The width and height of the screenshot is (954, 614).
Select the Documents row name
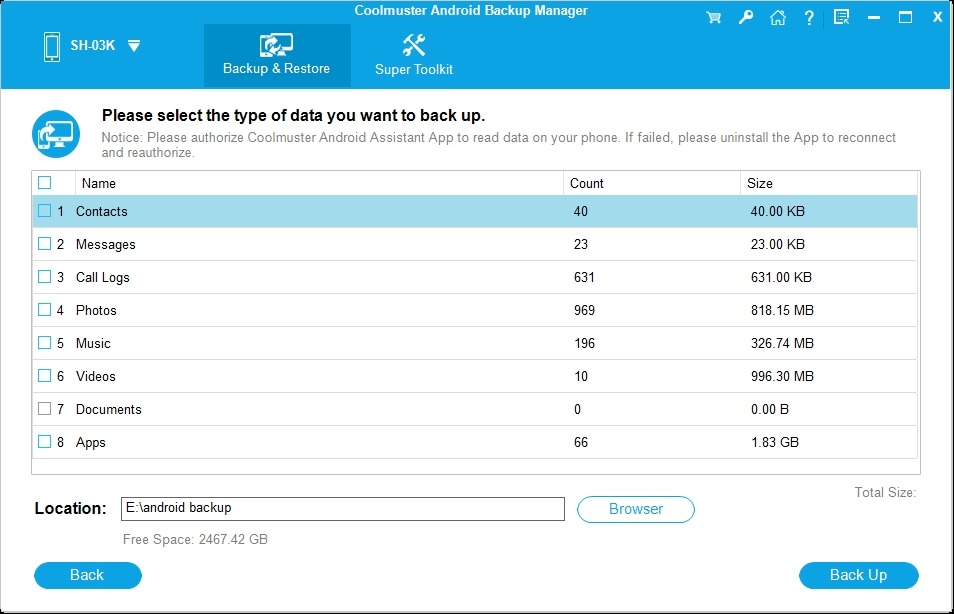point(109,409)
